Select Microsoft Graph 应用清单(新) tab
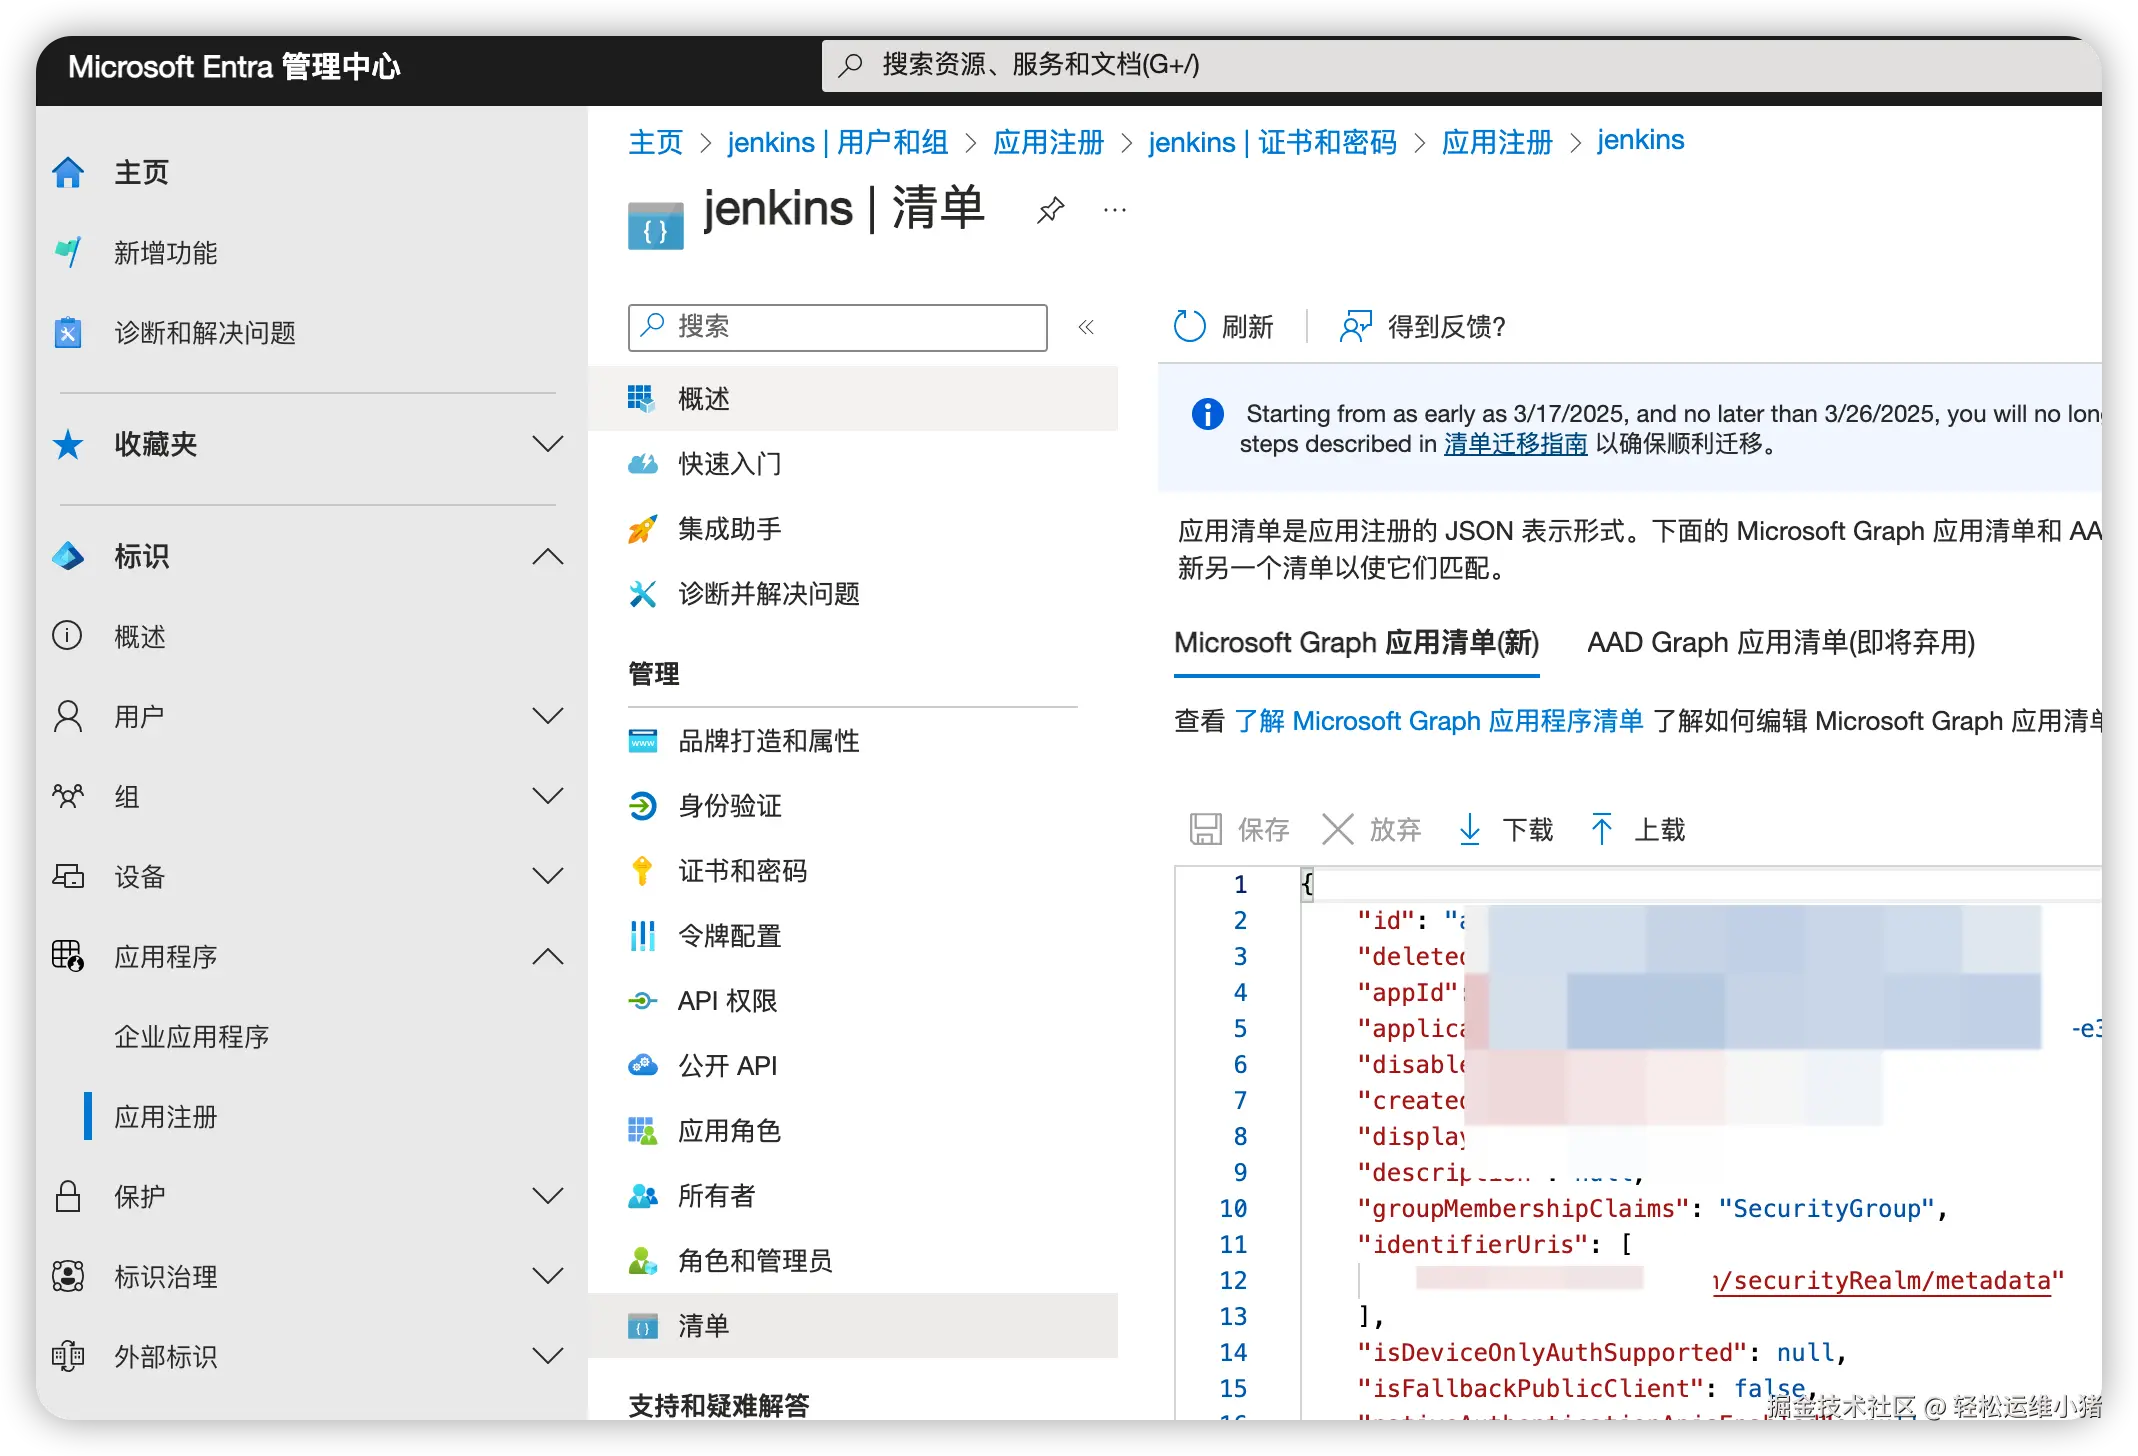The image size is (2138, 1456). pos(1356,642)
